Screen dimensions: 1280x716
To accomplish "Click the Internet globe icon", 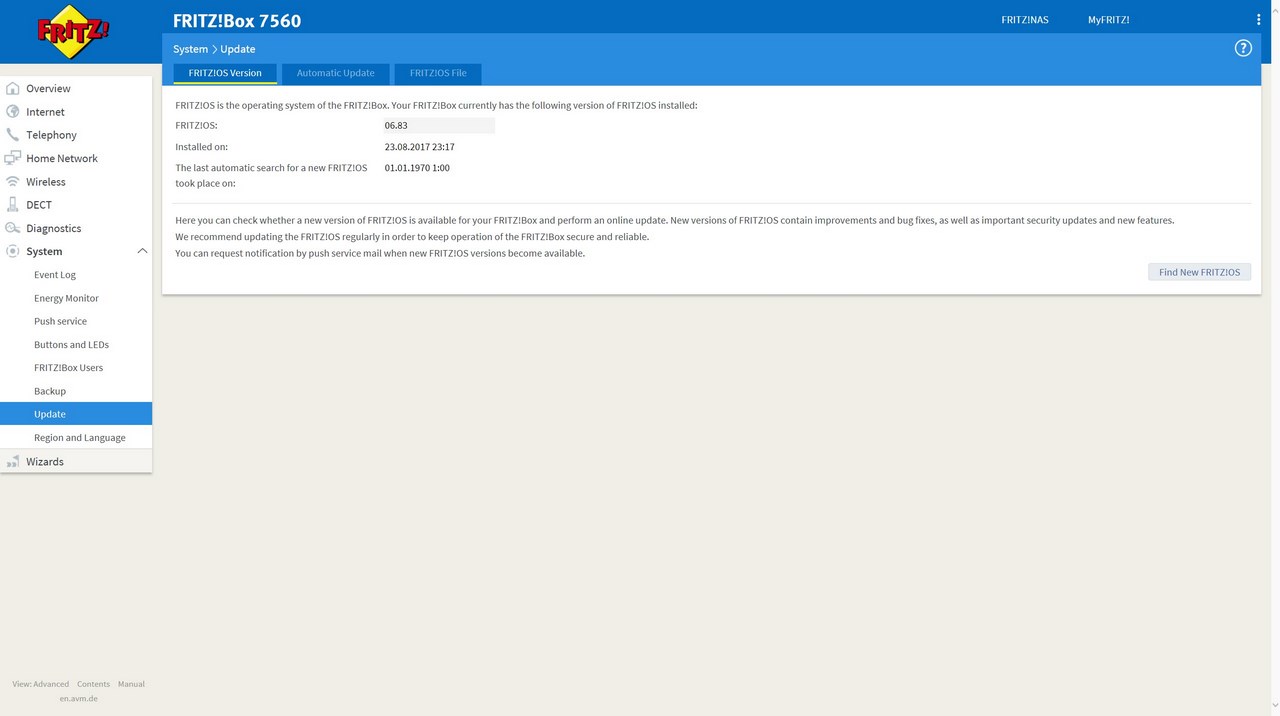I will click(13, 112).
